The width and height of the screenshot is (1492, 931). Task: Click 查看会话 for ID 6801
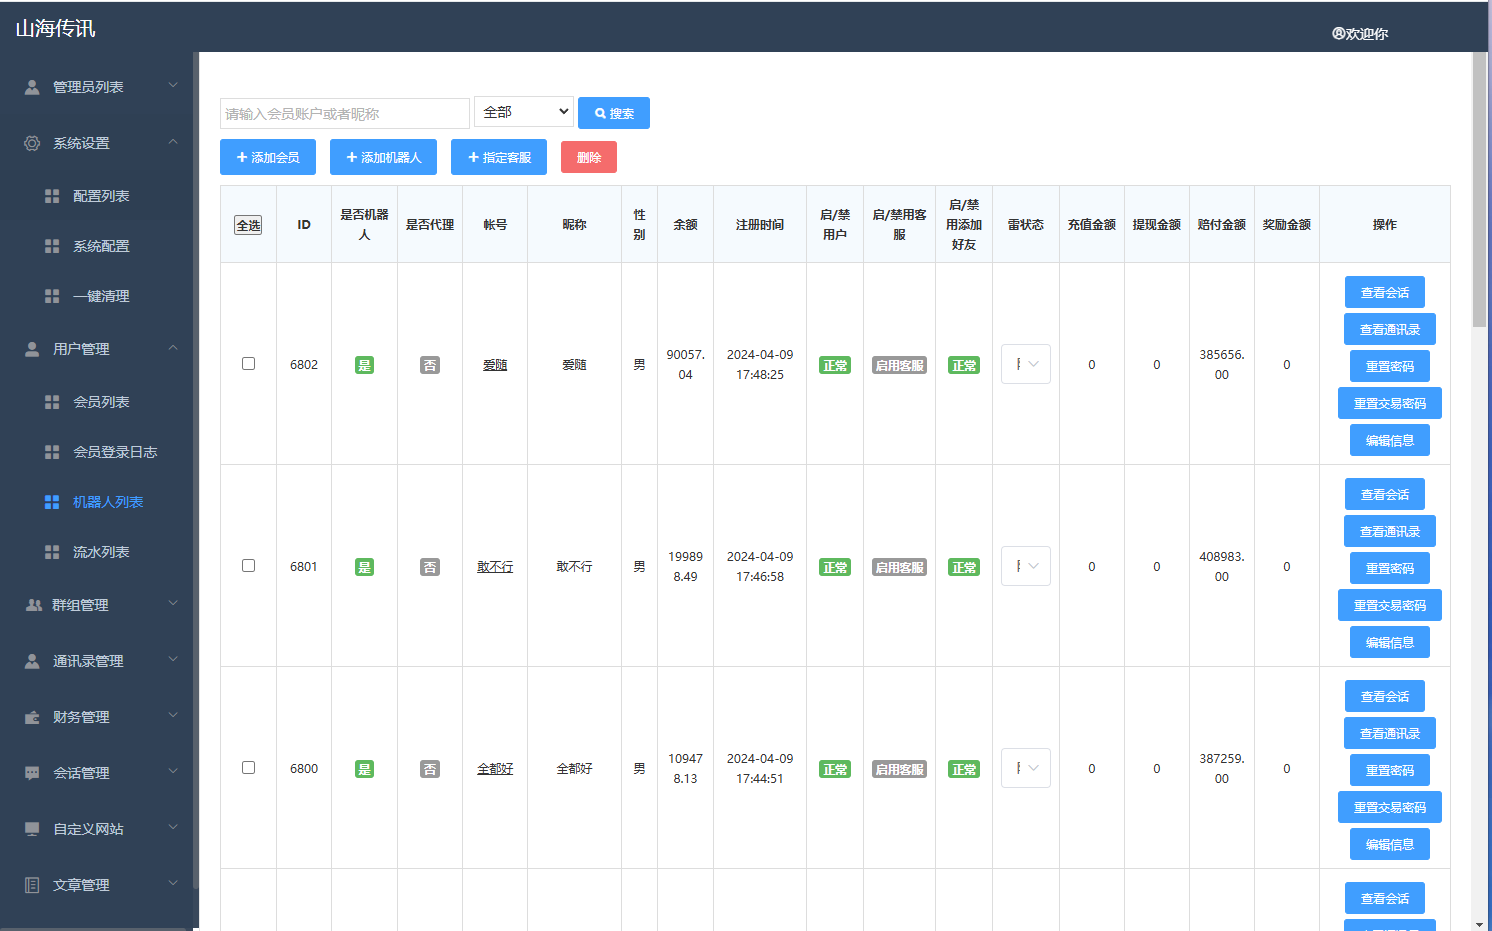1385,494
